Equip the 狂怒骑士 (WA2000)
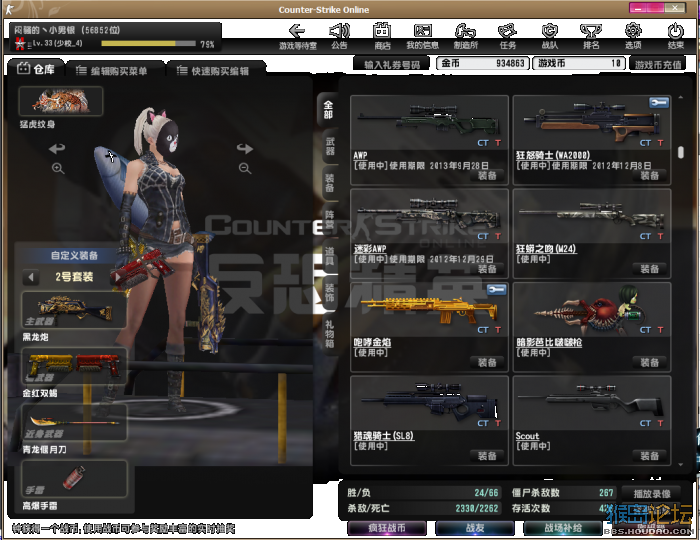This screenshot has height=540, width=700. pyautogui.click(x=650, y=176)
